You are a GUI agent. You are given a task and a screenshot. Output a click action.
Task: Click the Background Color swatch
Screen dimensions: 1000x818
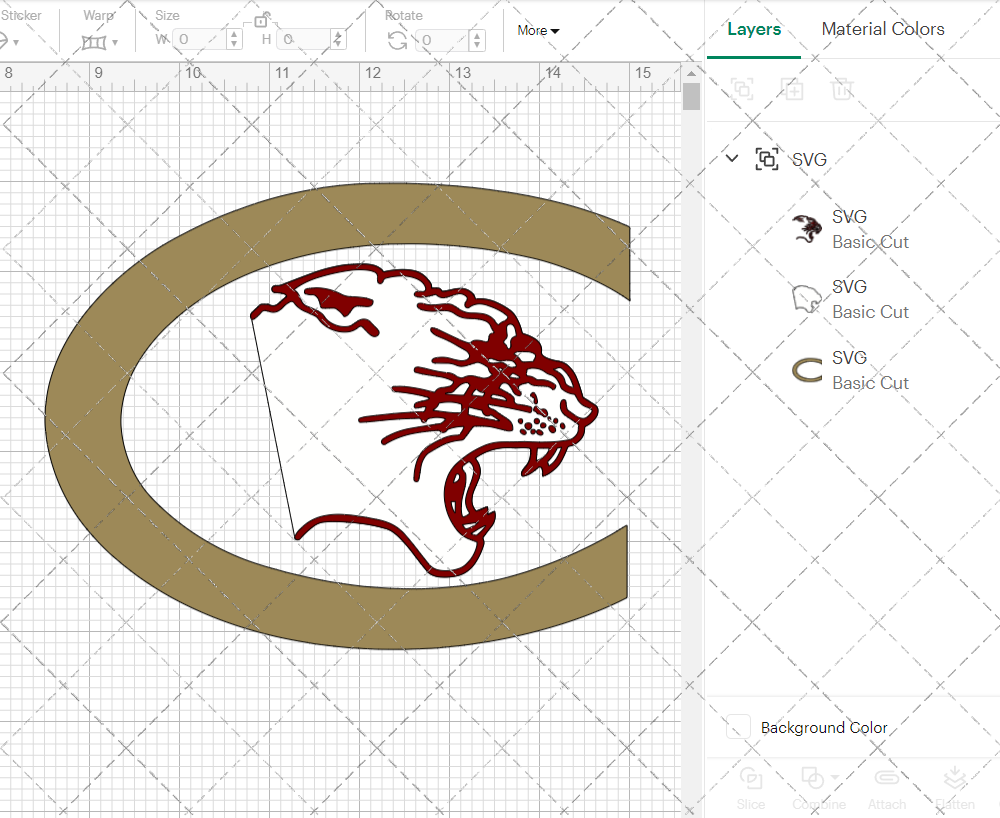click(x=738, y=727)
